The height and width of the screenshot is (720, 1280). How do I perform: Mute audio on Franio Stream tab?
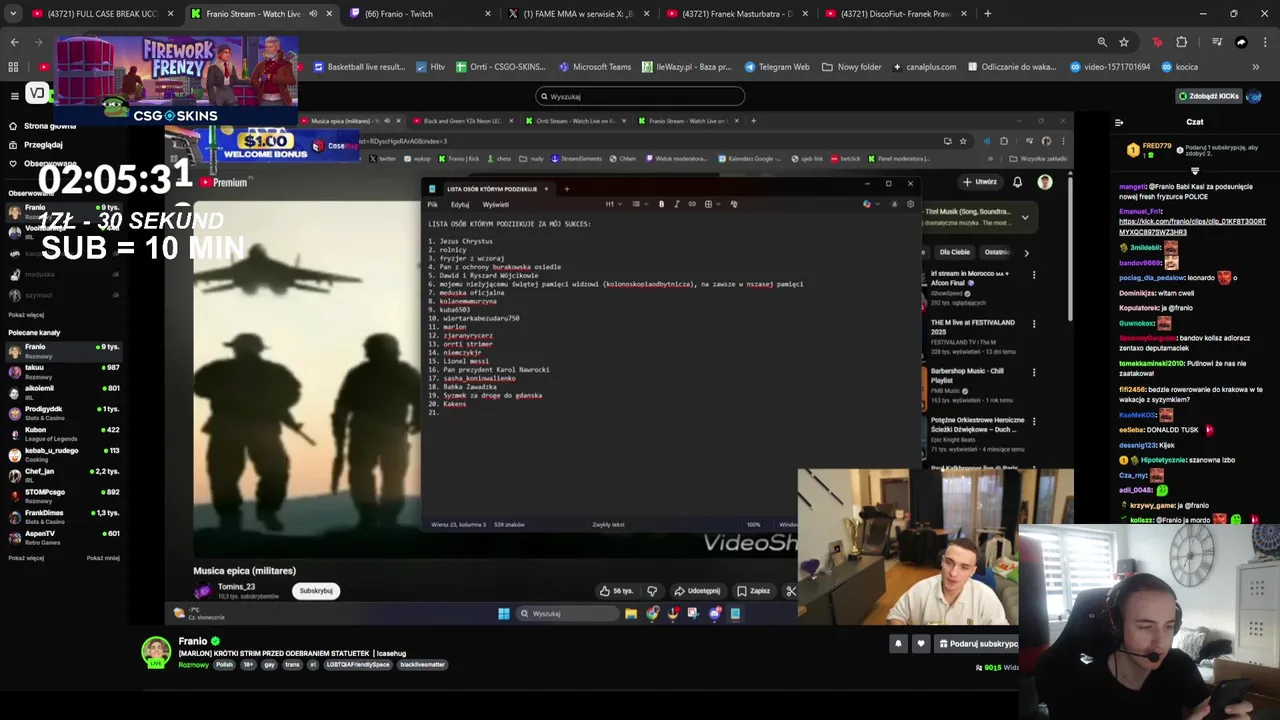(x=313, y=14)
